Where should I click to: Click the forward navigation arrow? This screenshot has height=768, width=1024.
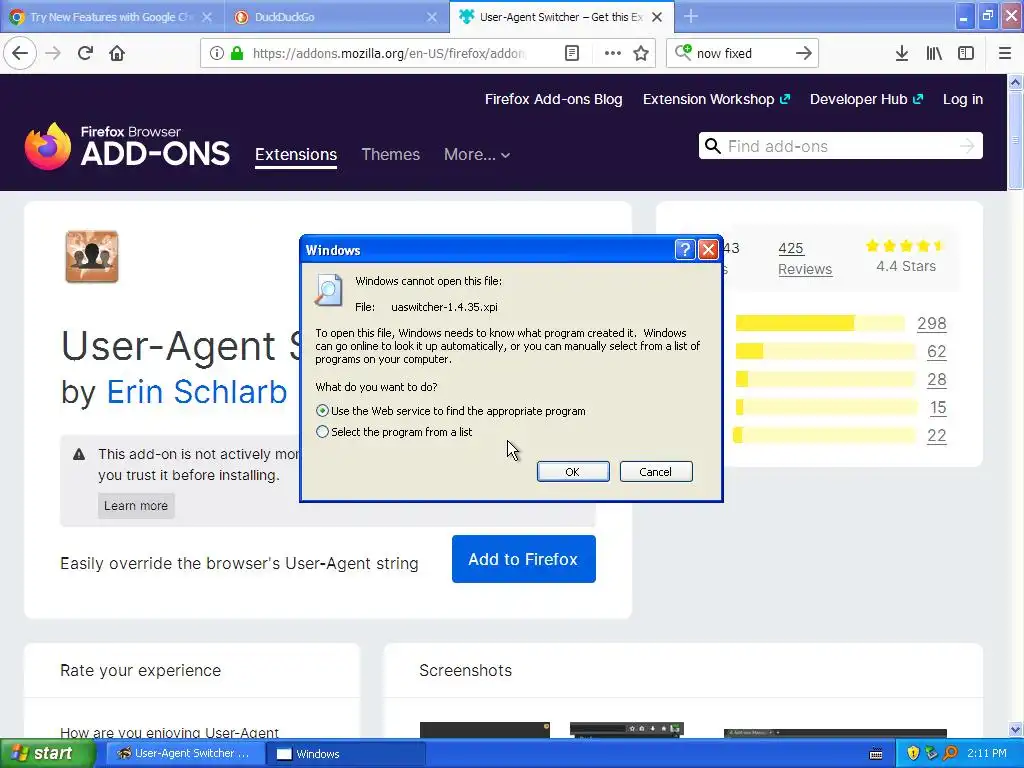coord(54,53)
